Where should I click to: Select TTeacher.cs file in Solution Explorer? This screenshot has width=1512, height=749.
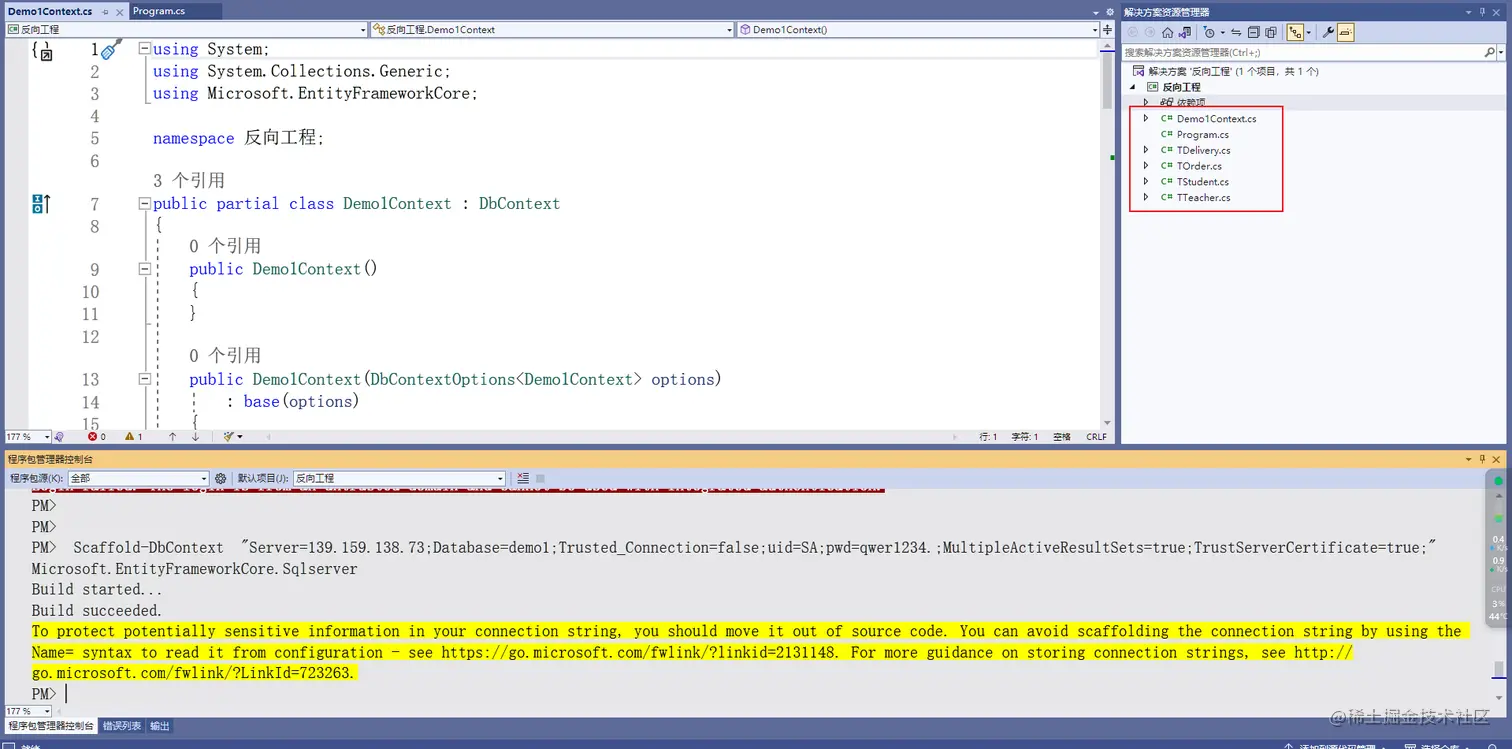[1204, 198]
